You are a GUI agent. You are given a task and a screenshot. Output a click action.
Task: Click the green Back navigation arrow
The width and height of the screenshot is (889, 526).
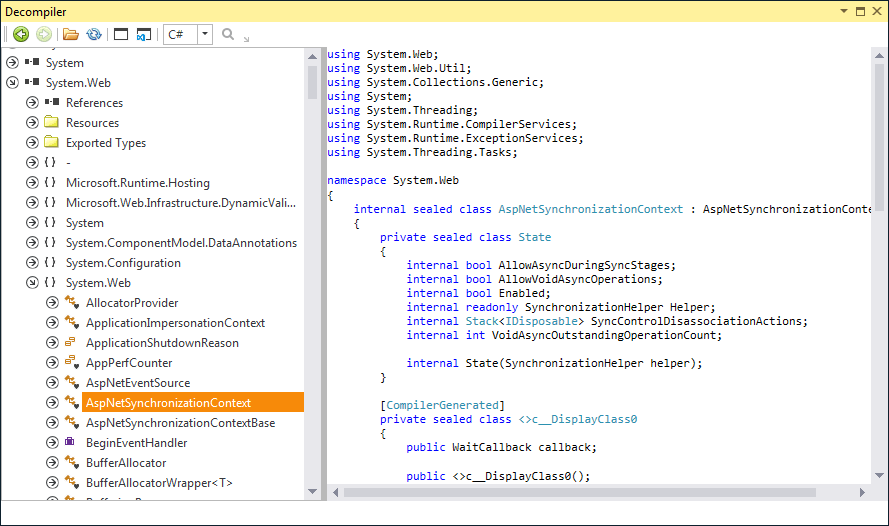point(20,34)
